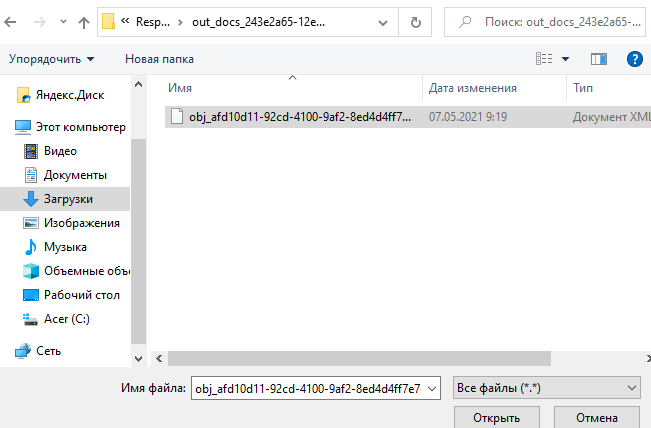
Task: Click Новая папка in toolbar
Action: point(158,59)
